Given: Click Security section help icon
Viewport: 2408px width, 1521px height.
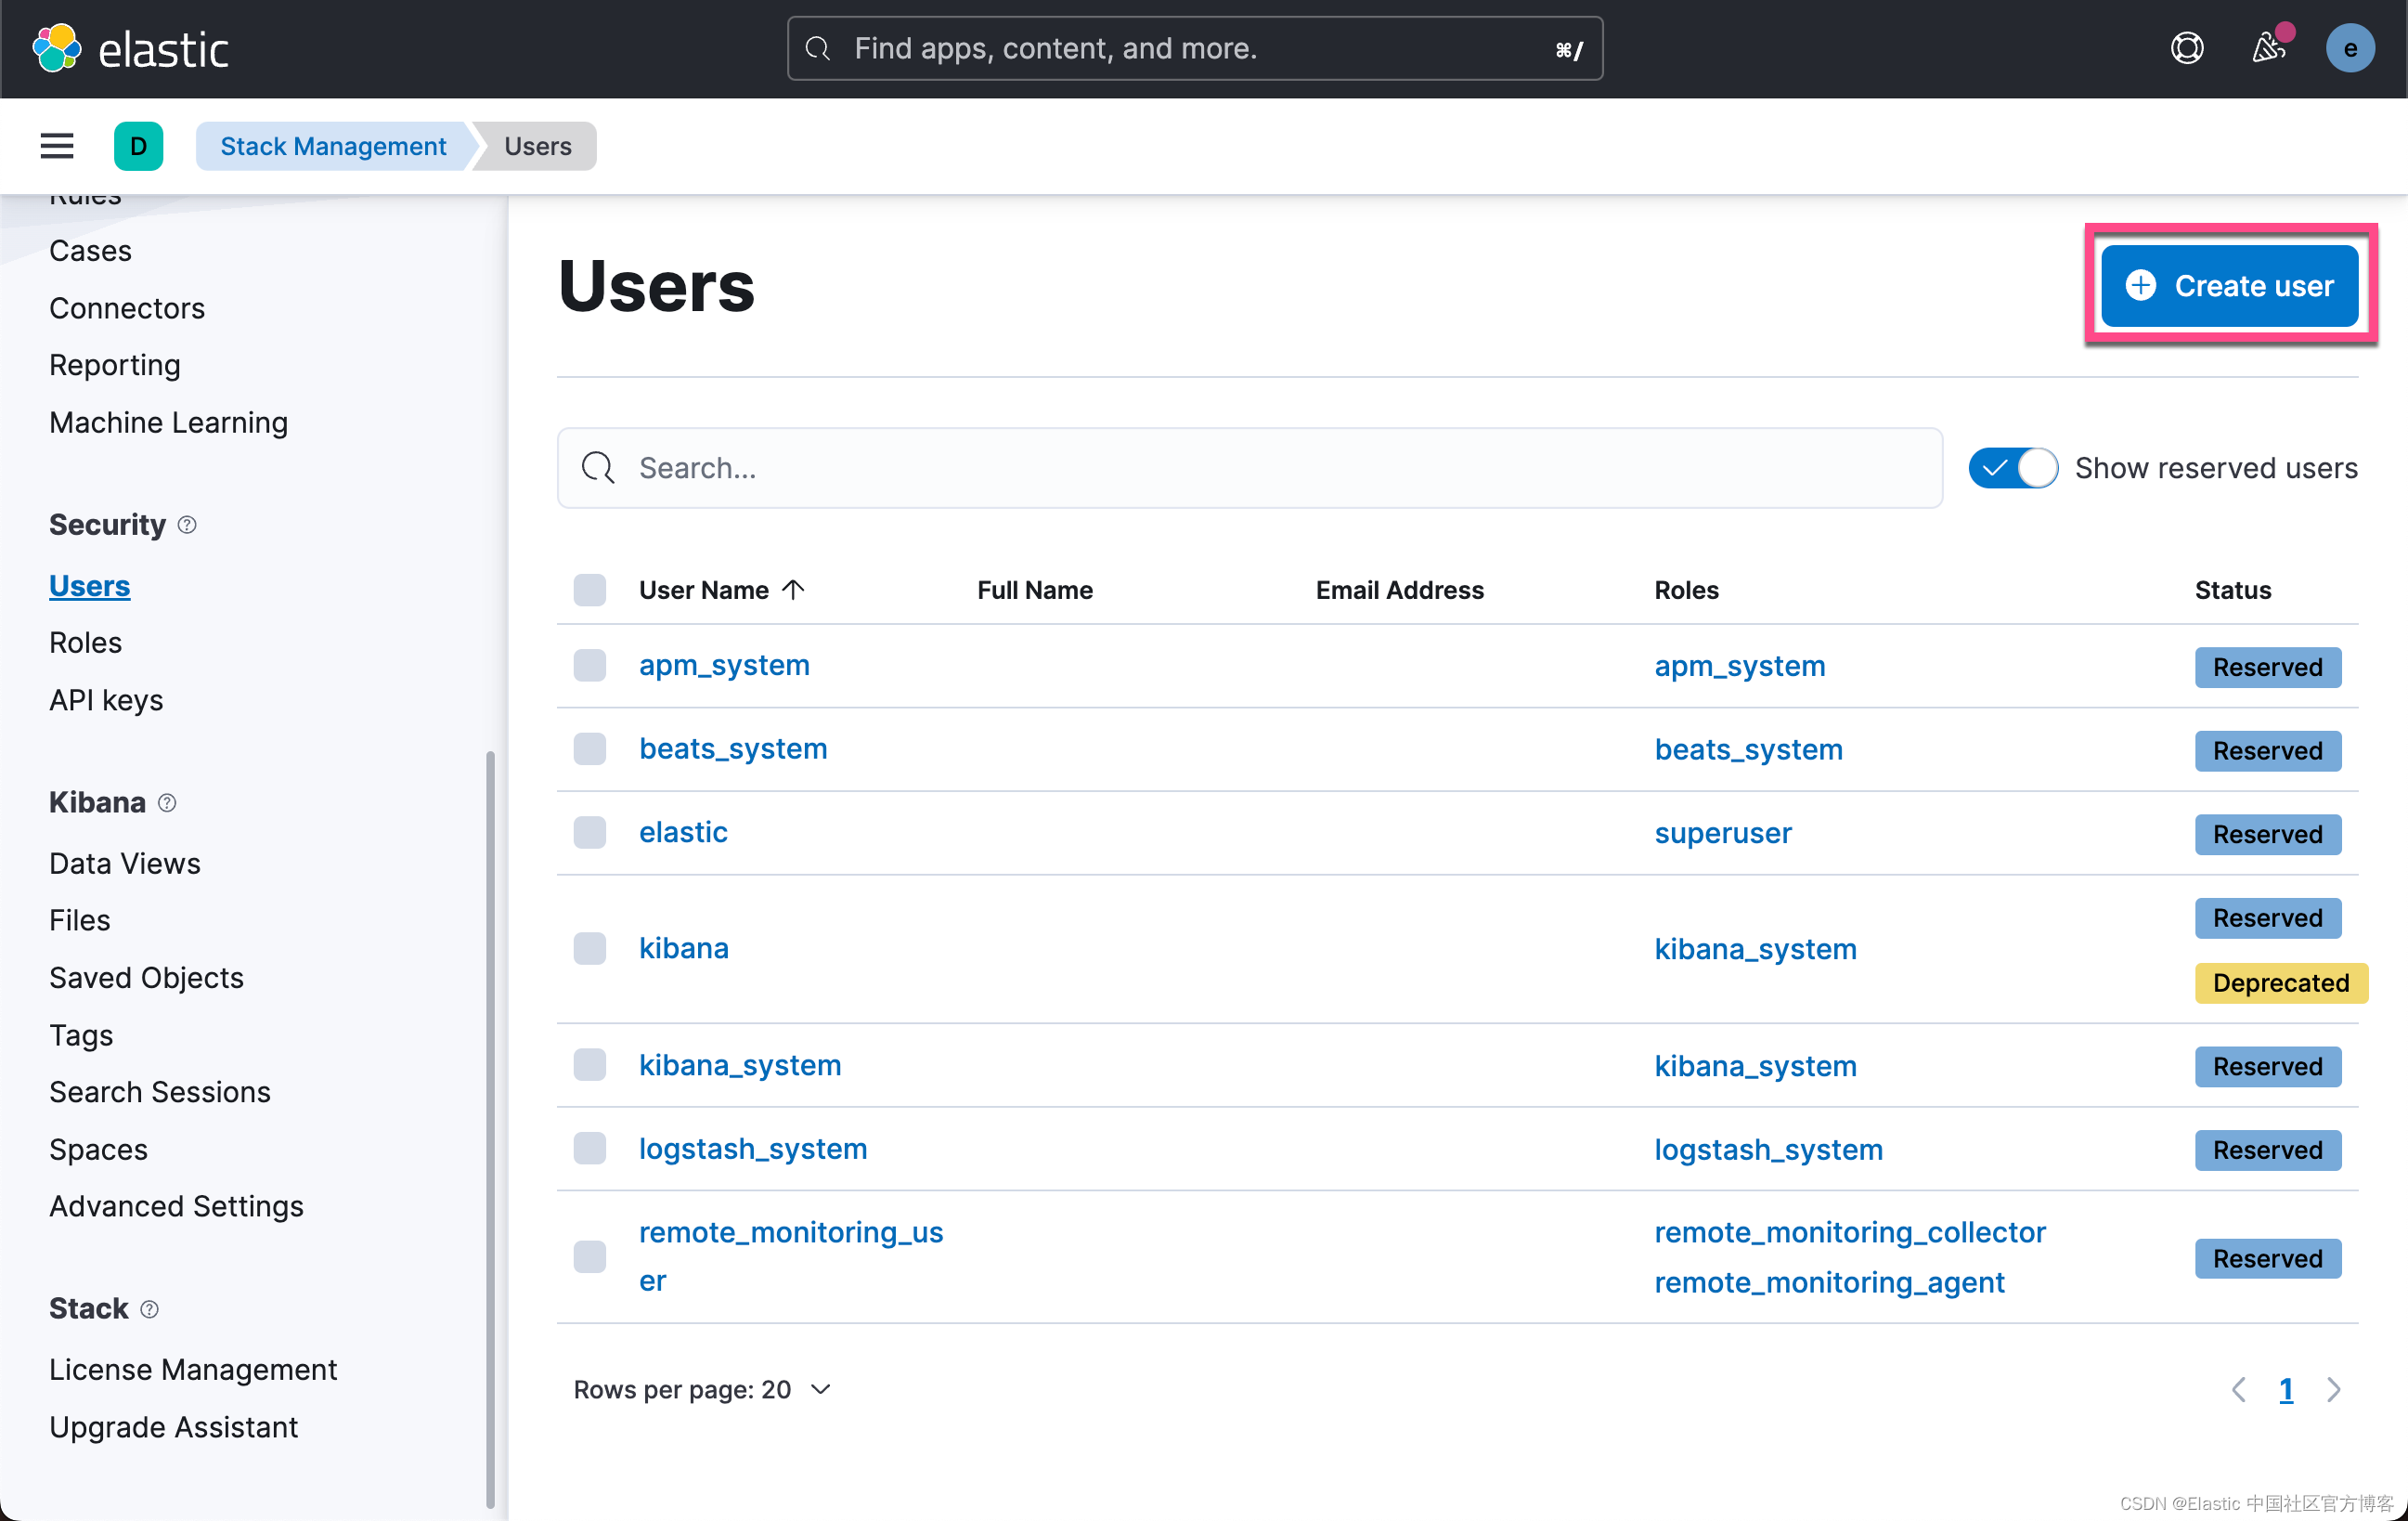Looking at the screenshot, I should [x=187, y=525].
